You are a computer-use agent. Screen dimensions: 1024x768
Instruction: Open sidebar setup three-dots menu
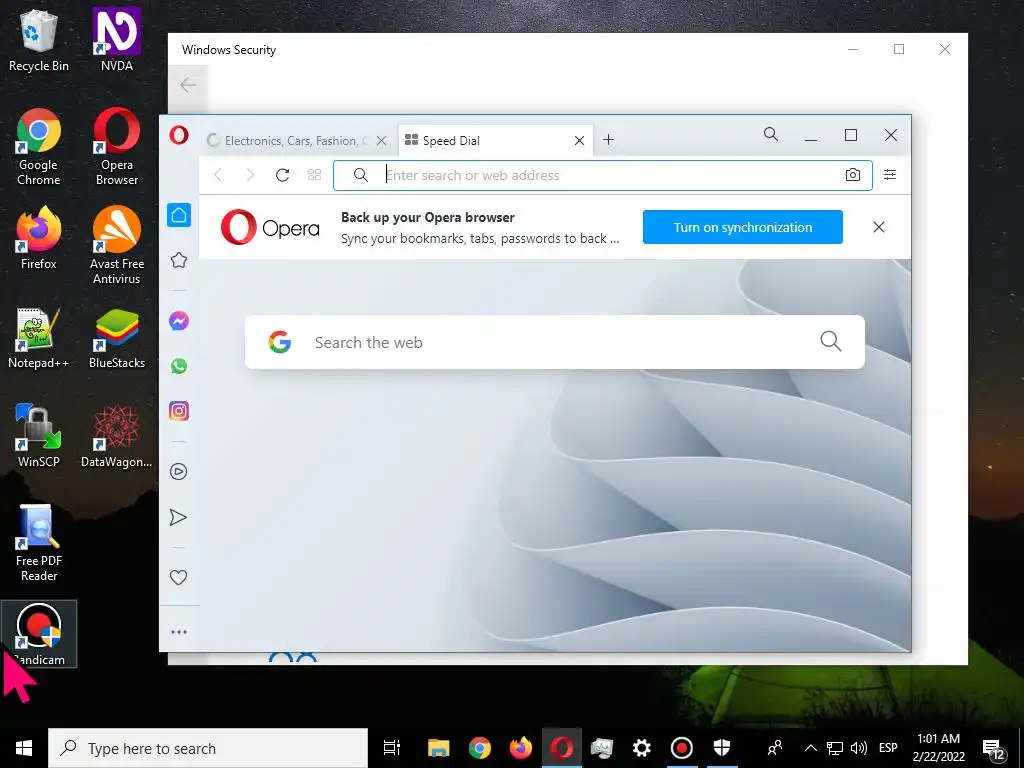[179, 632]
